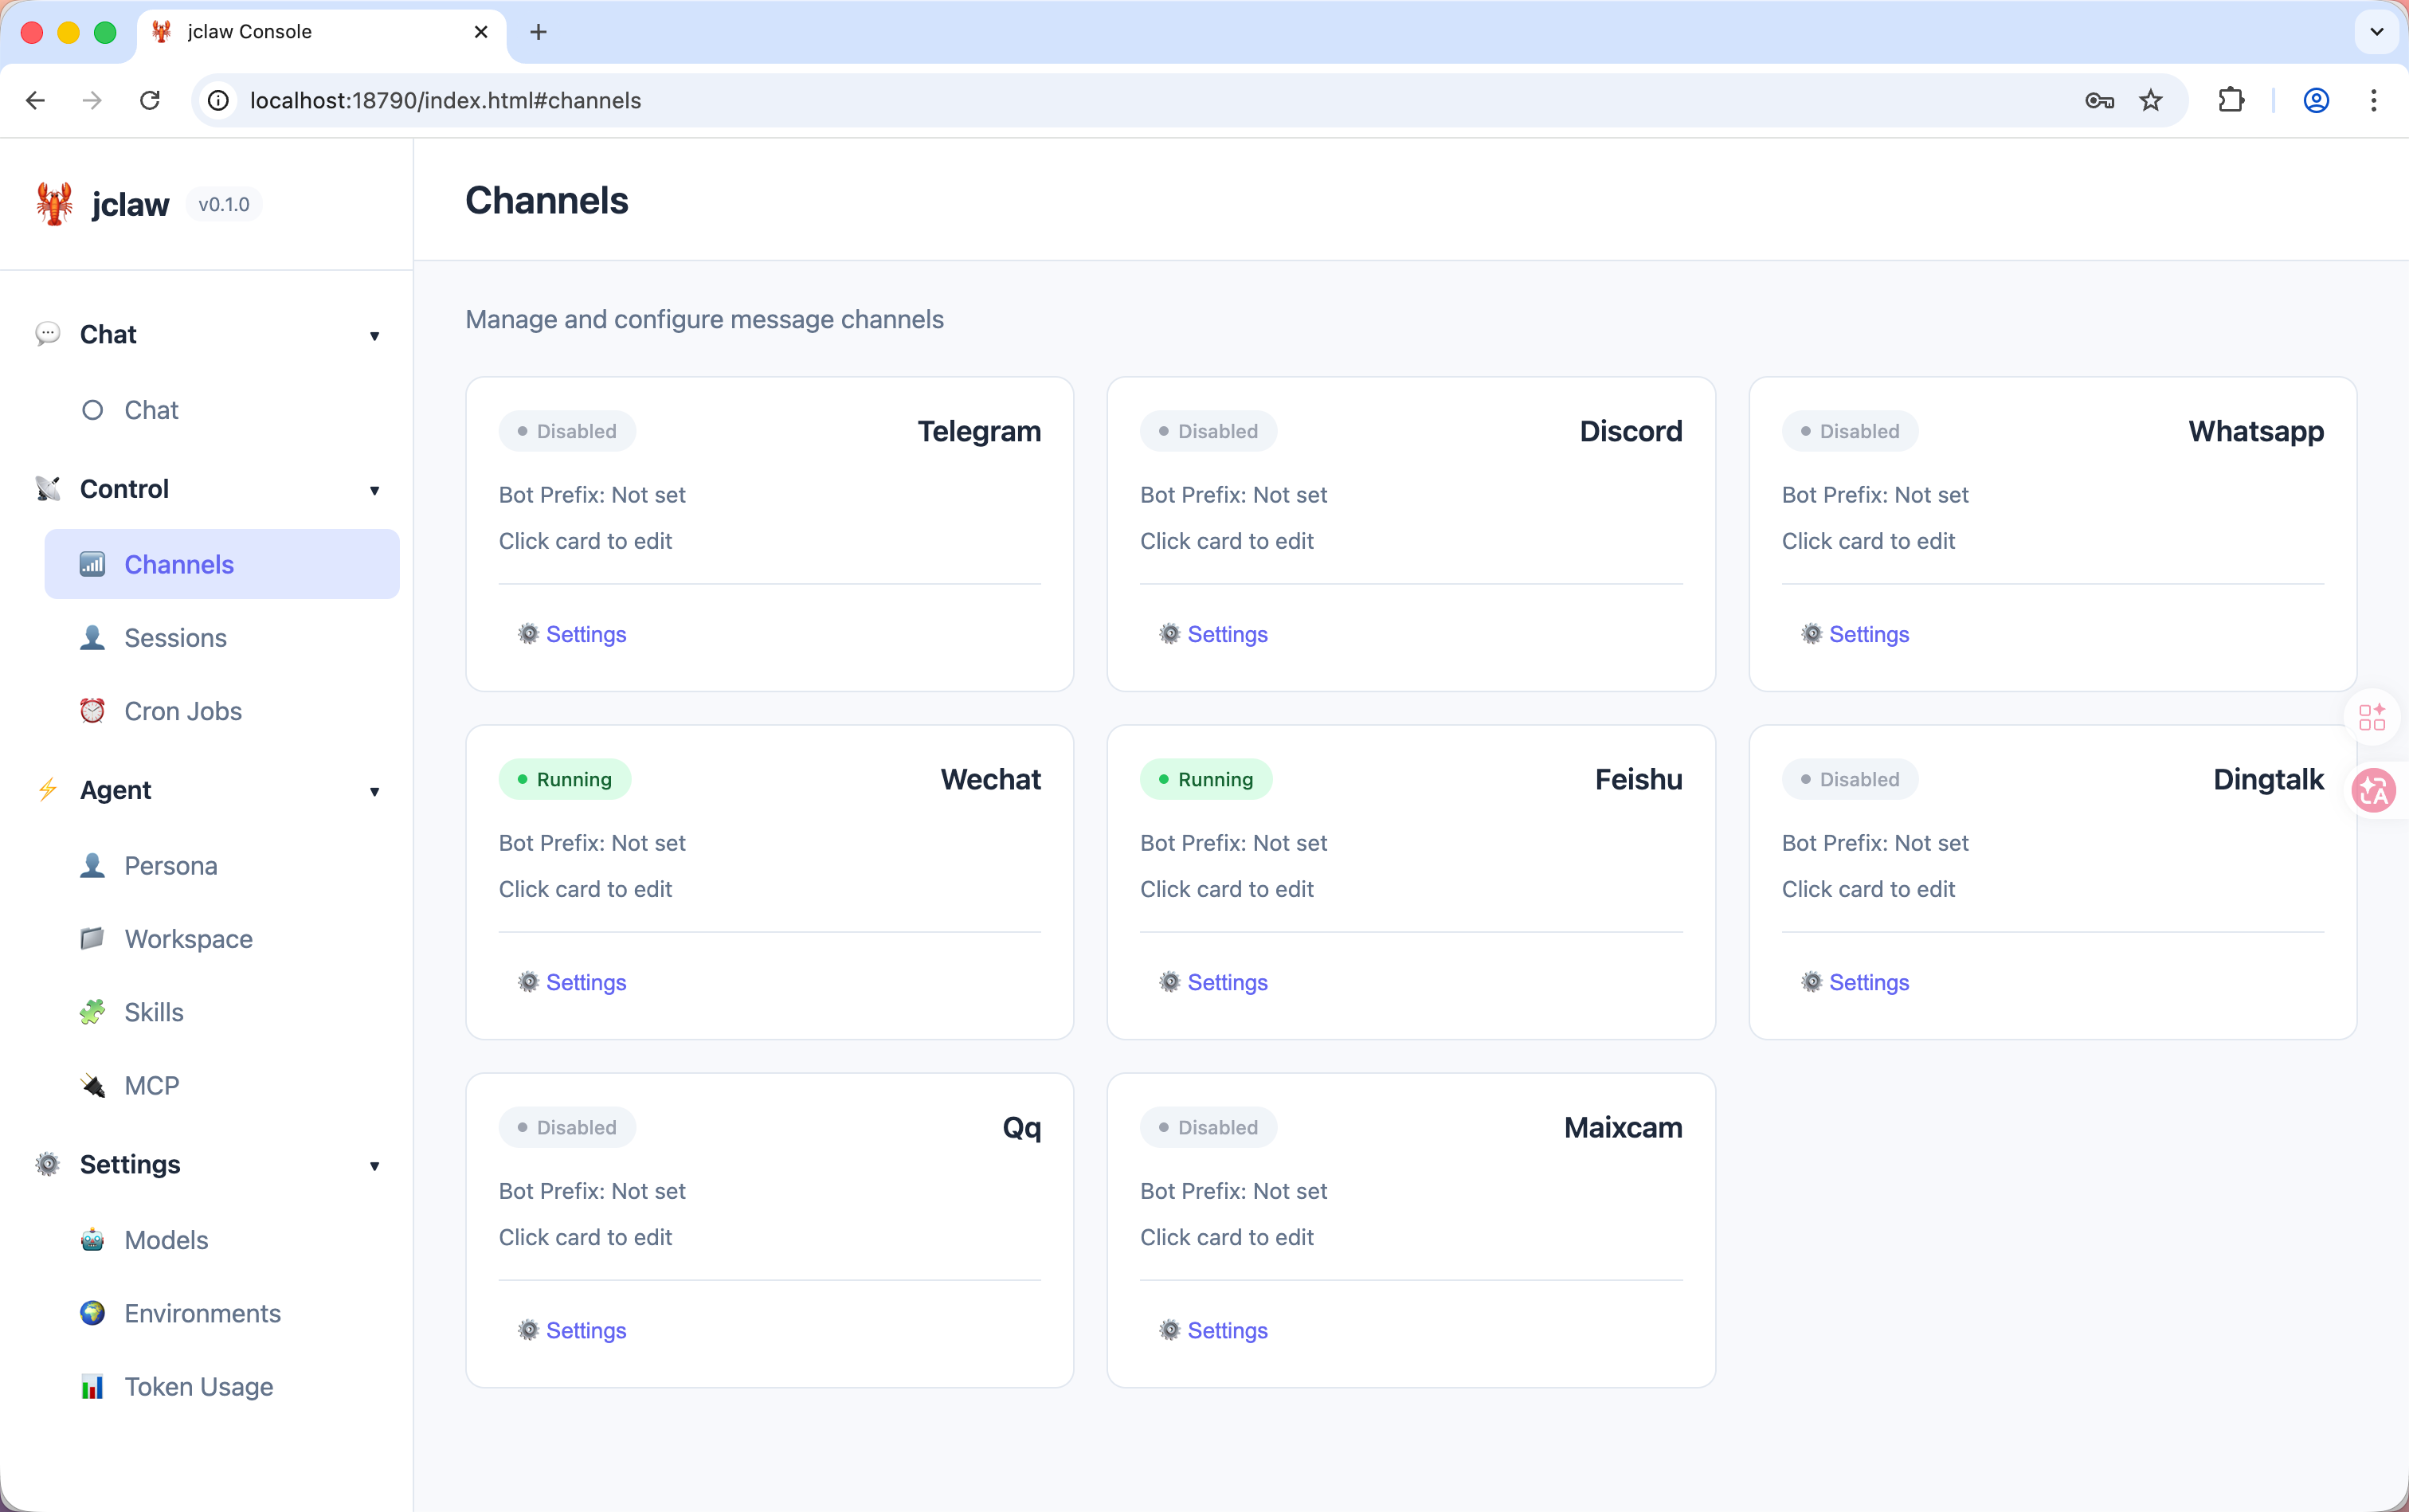2409x1512 pixels.
Task: View site information icon in address bar
Action: [x=218, y=100]
